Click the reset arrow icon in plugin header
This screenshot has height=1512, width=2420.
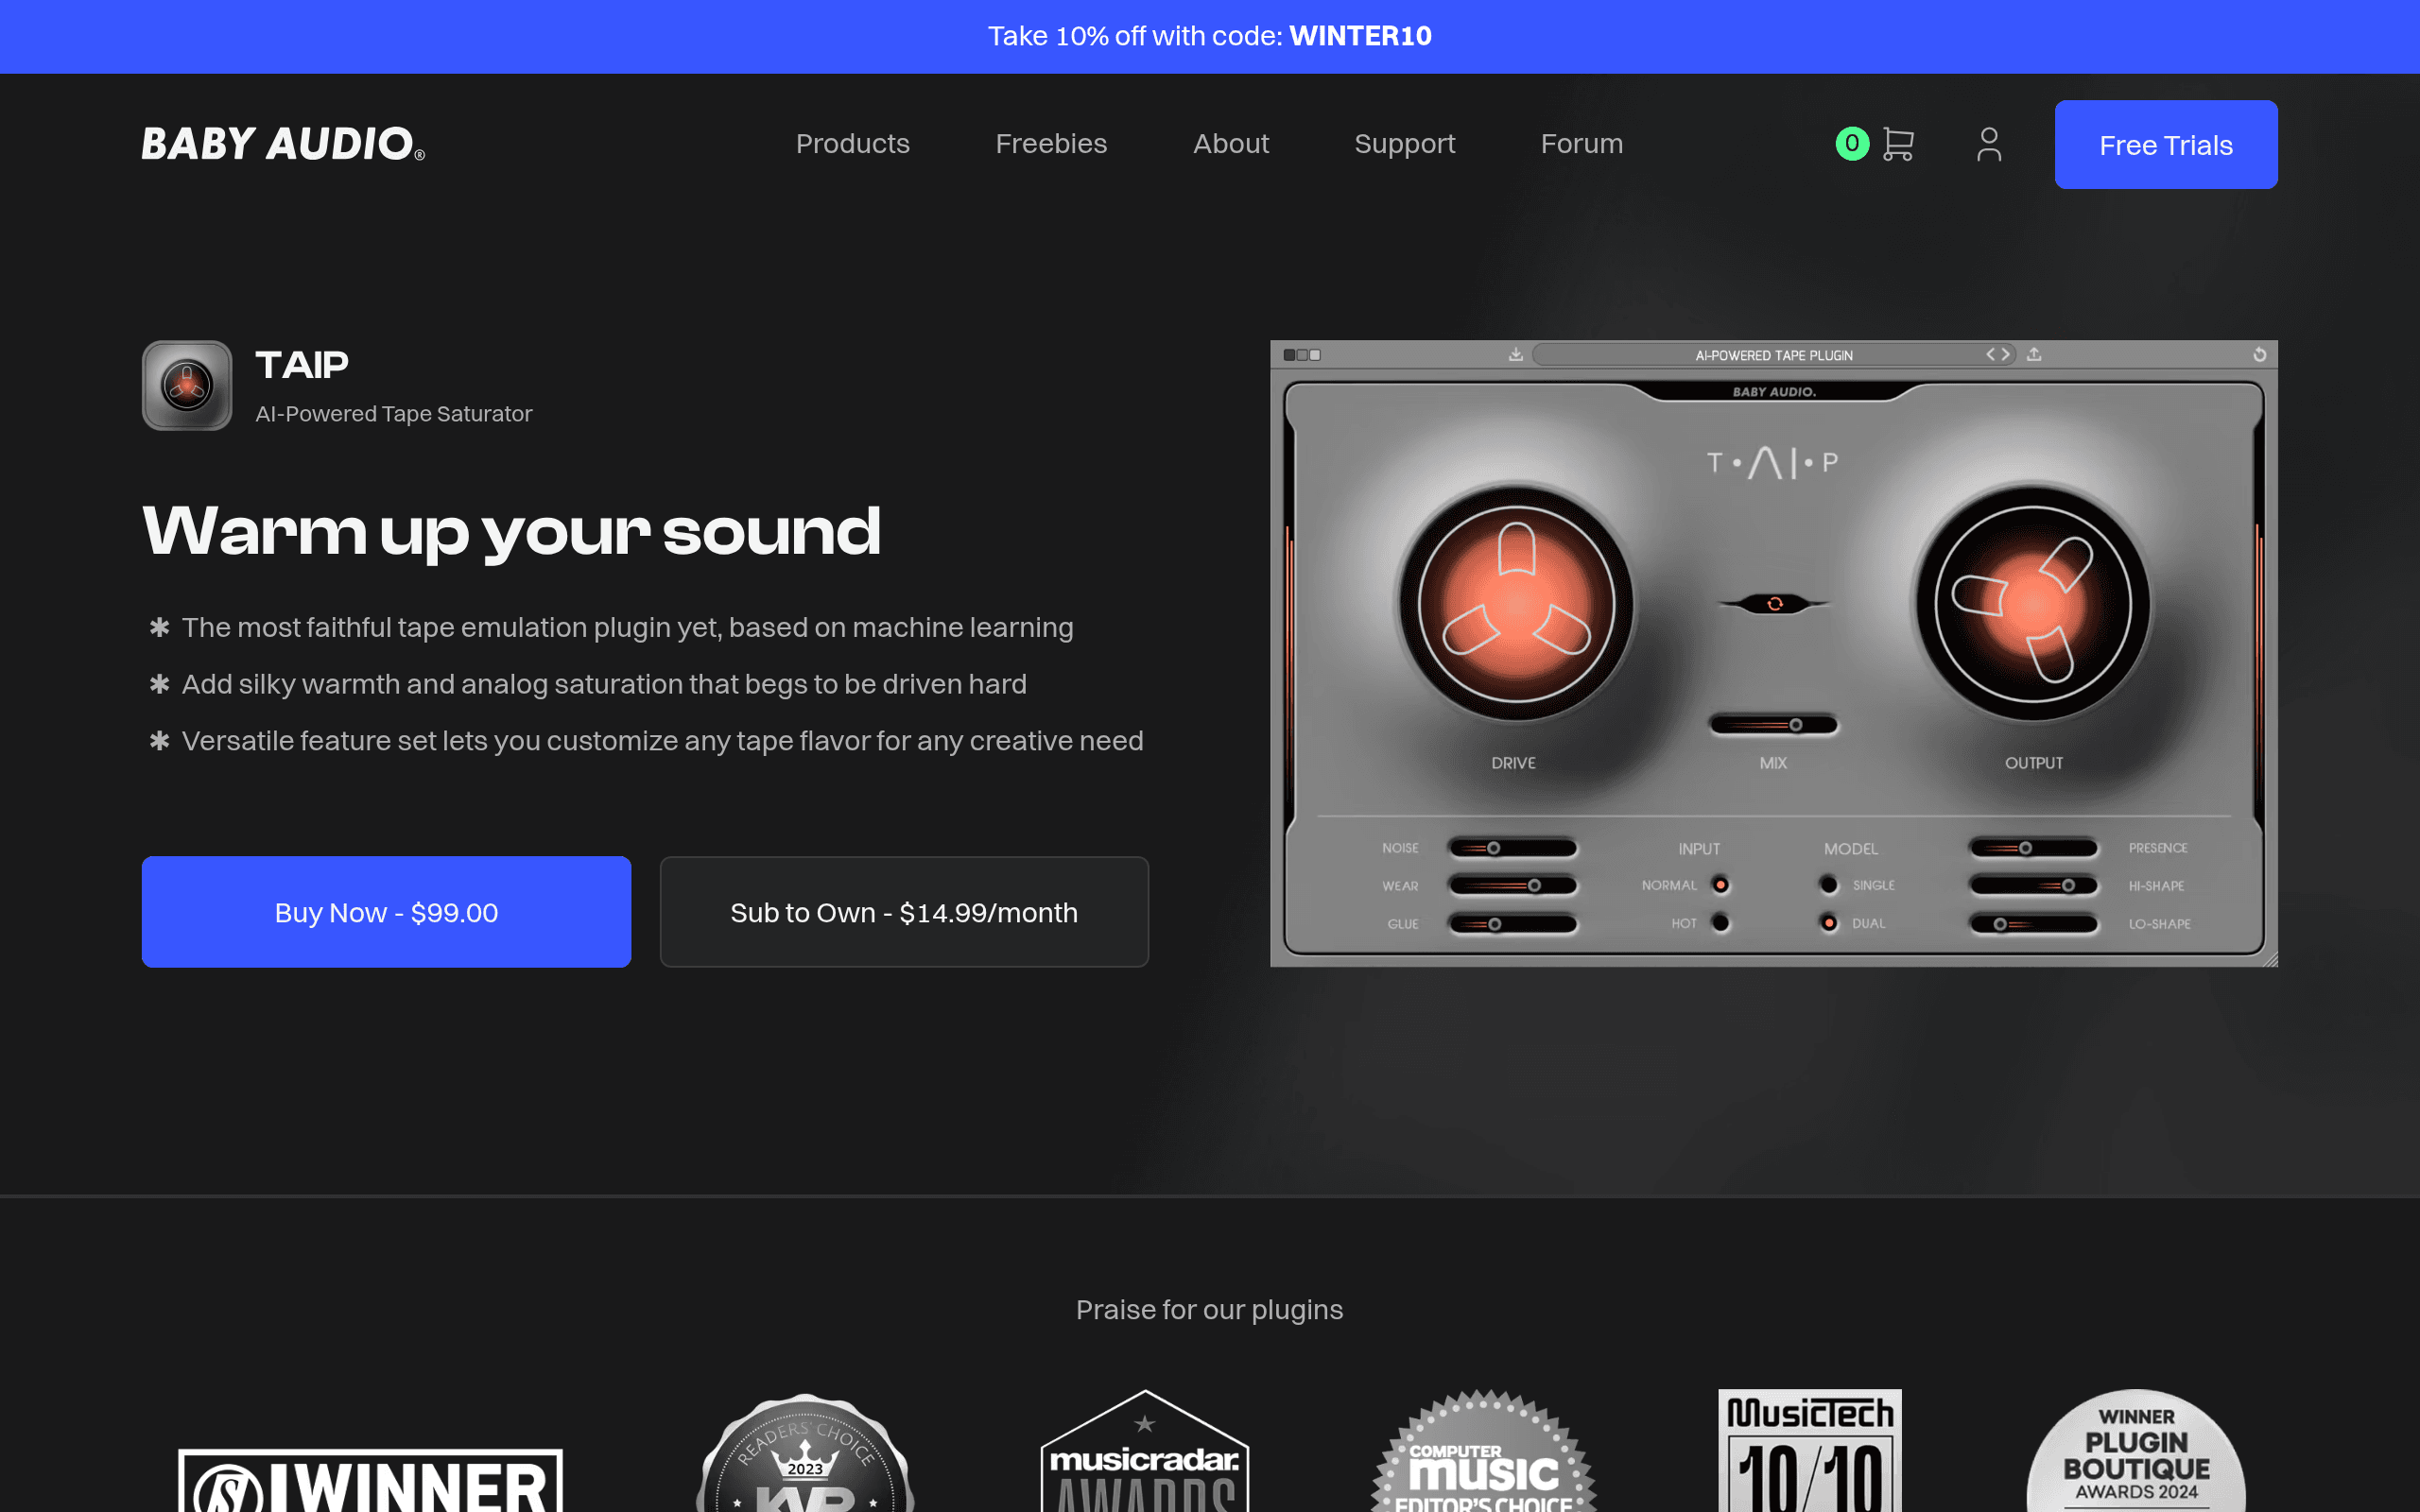[x=2259, y=354]
